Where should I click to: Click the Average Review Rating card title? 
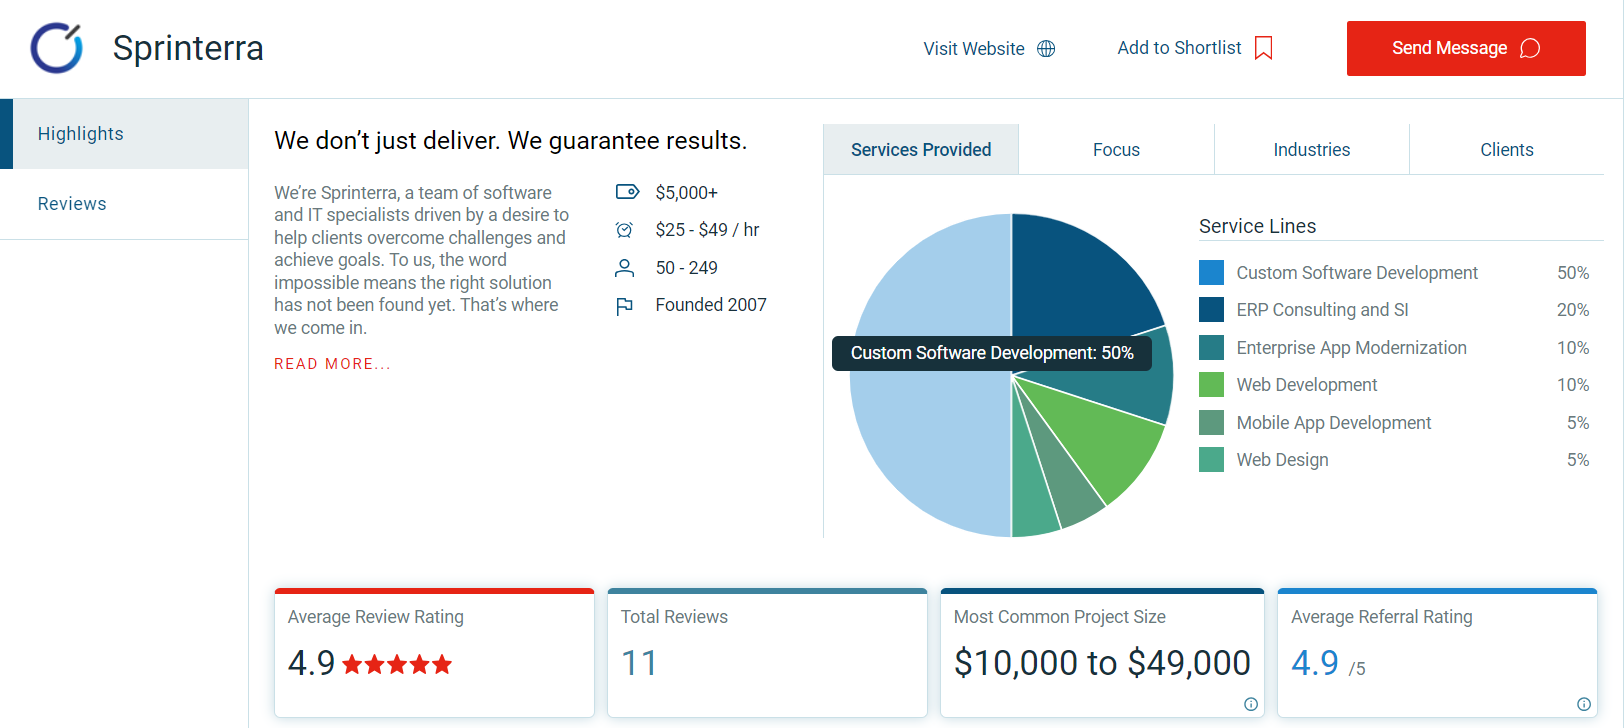(376, 617)
